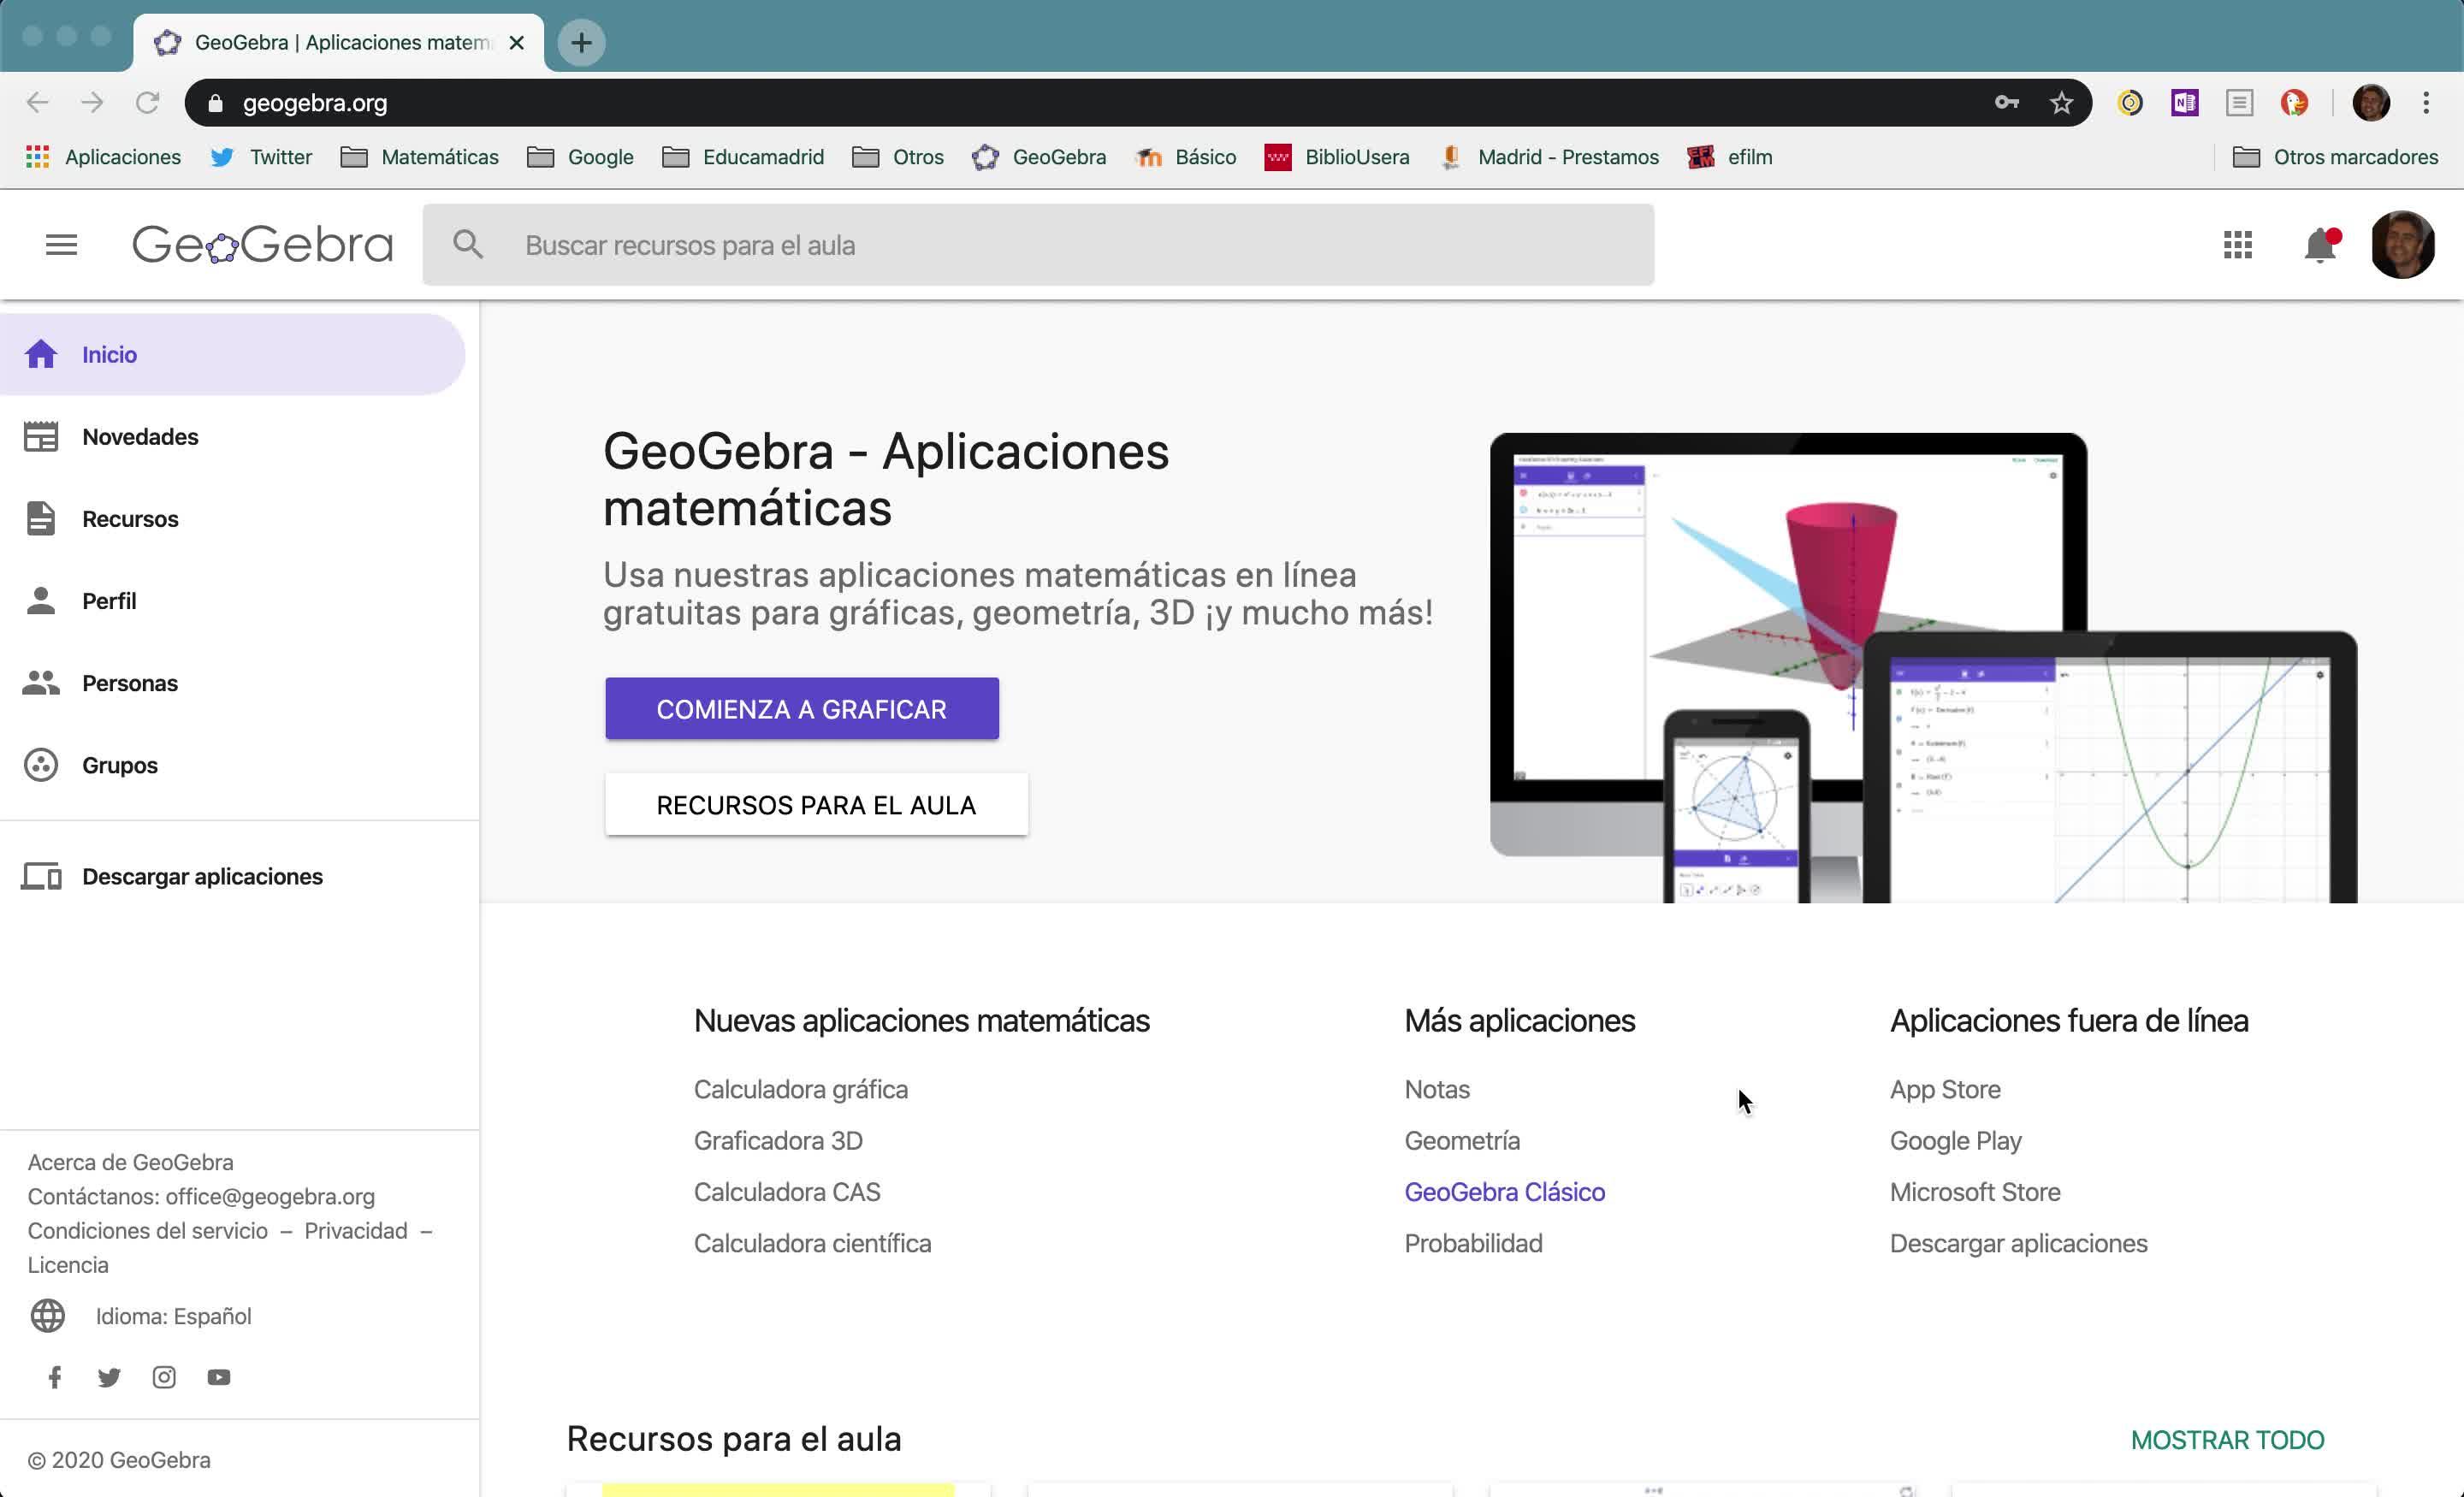Click COMIENZA A GRAFICAR button
This screenshot has width=2464, height=1497.
coord(801,709)
